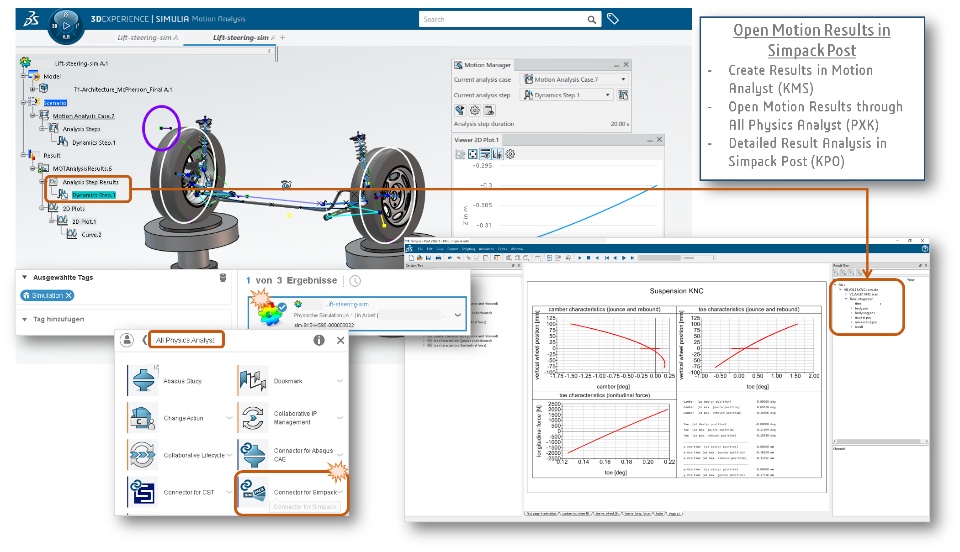Viewport: 960px width, 552px height.
Task: Collapse Model node in tree
Action: point(24,76)
